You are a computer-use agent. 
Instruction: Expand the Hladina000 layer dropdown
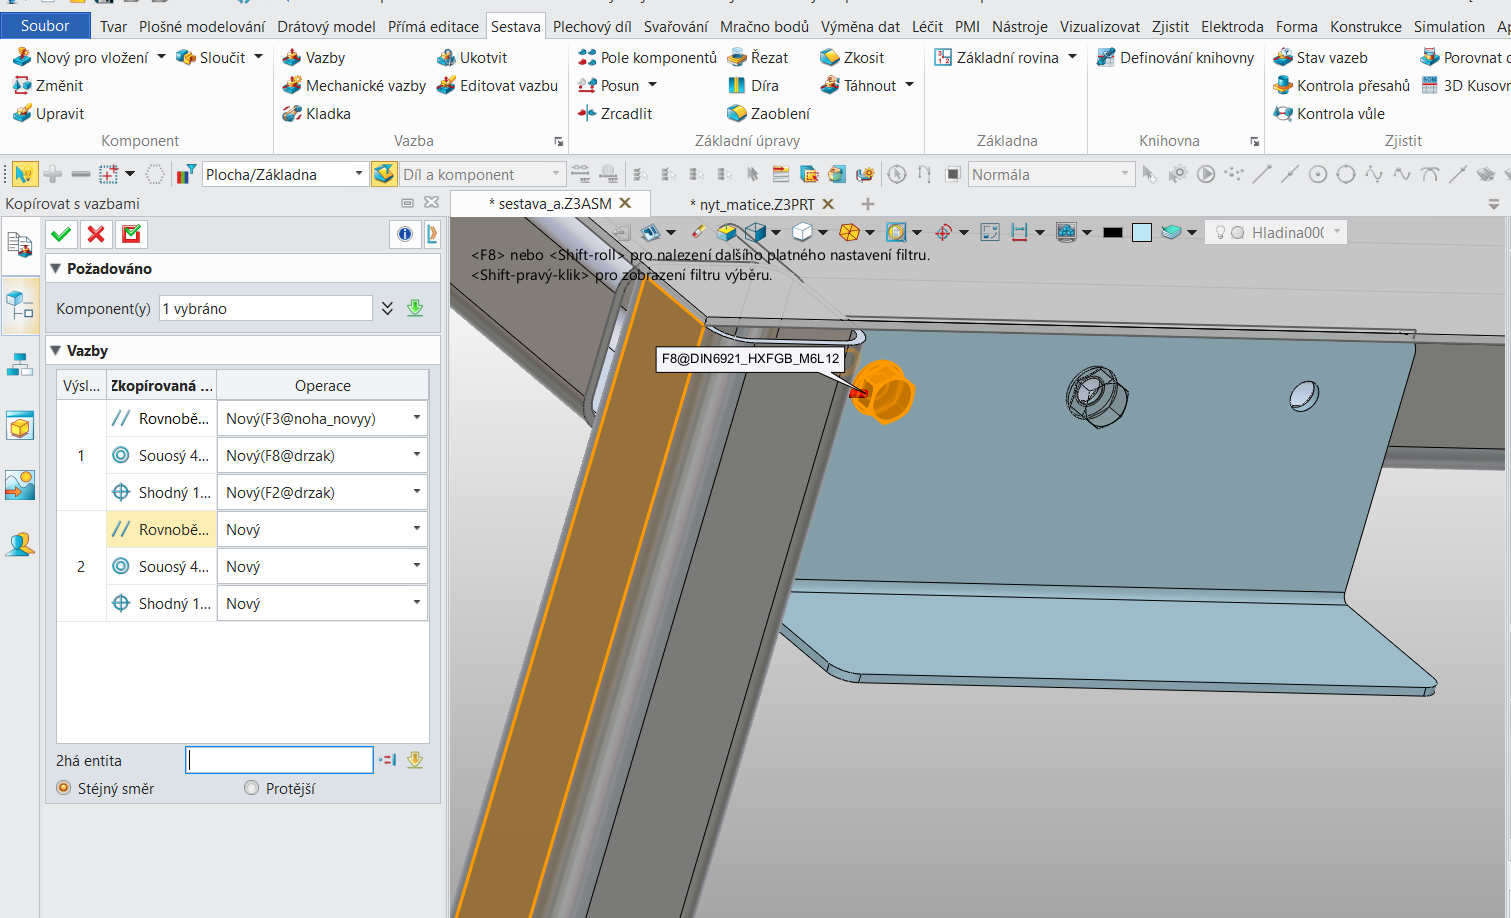[x=1336, y=232]
